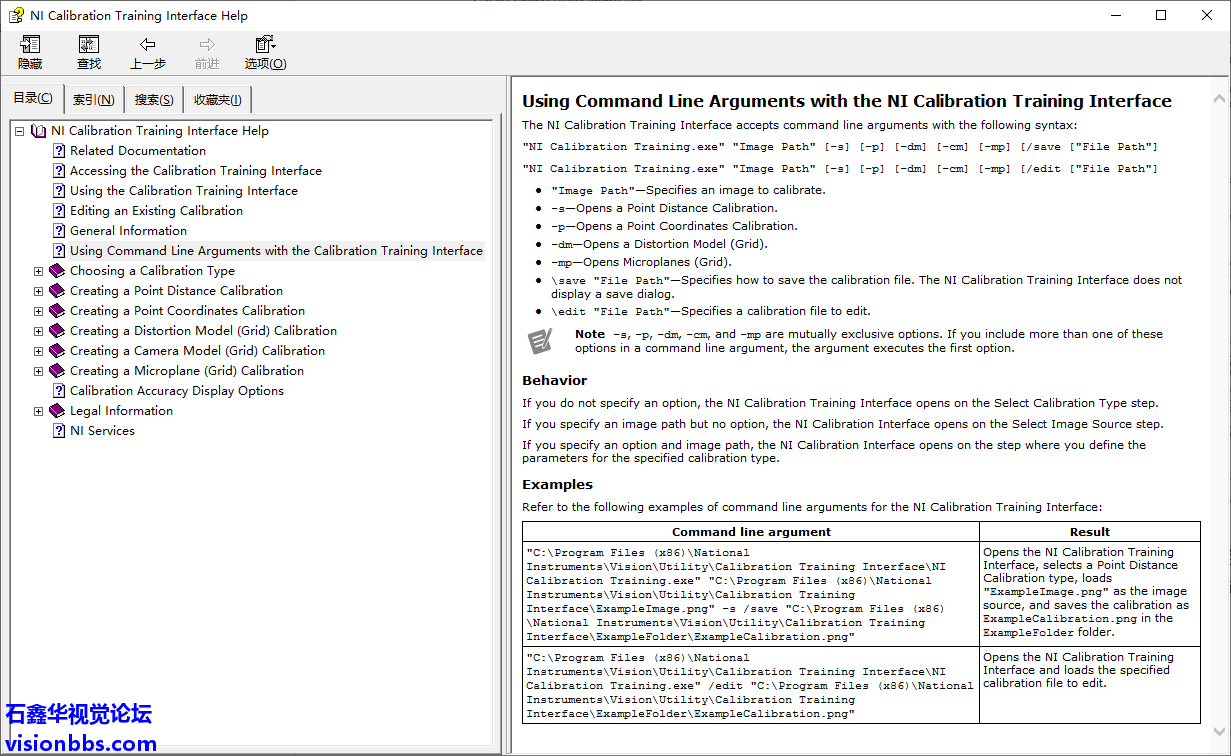1231x756 pixels.
Task: Click the 隐藏 (Hide) toolbar icon
Action: pos(30,45)
